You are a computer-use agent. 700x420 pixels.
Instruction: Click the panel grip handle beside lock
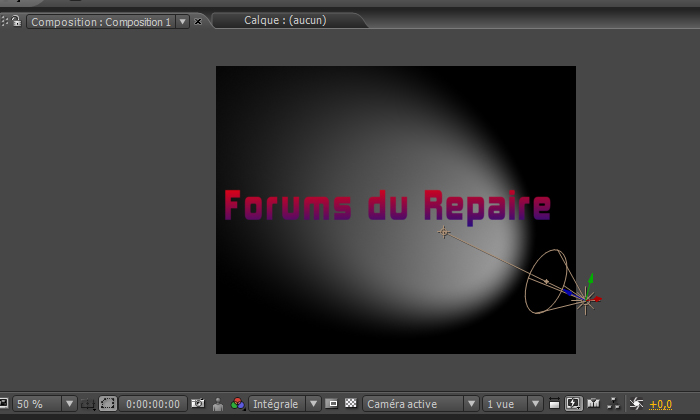4,21
